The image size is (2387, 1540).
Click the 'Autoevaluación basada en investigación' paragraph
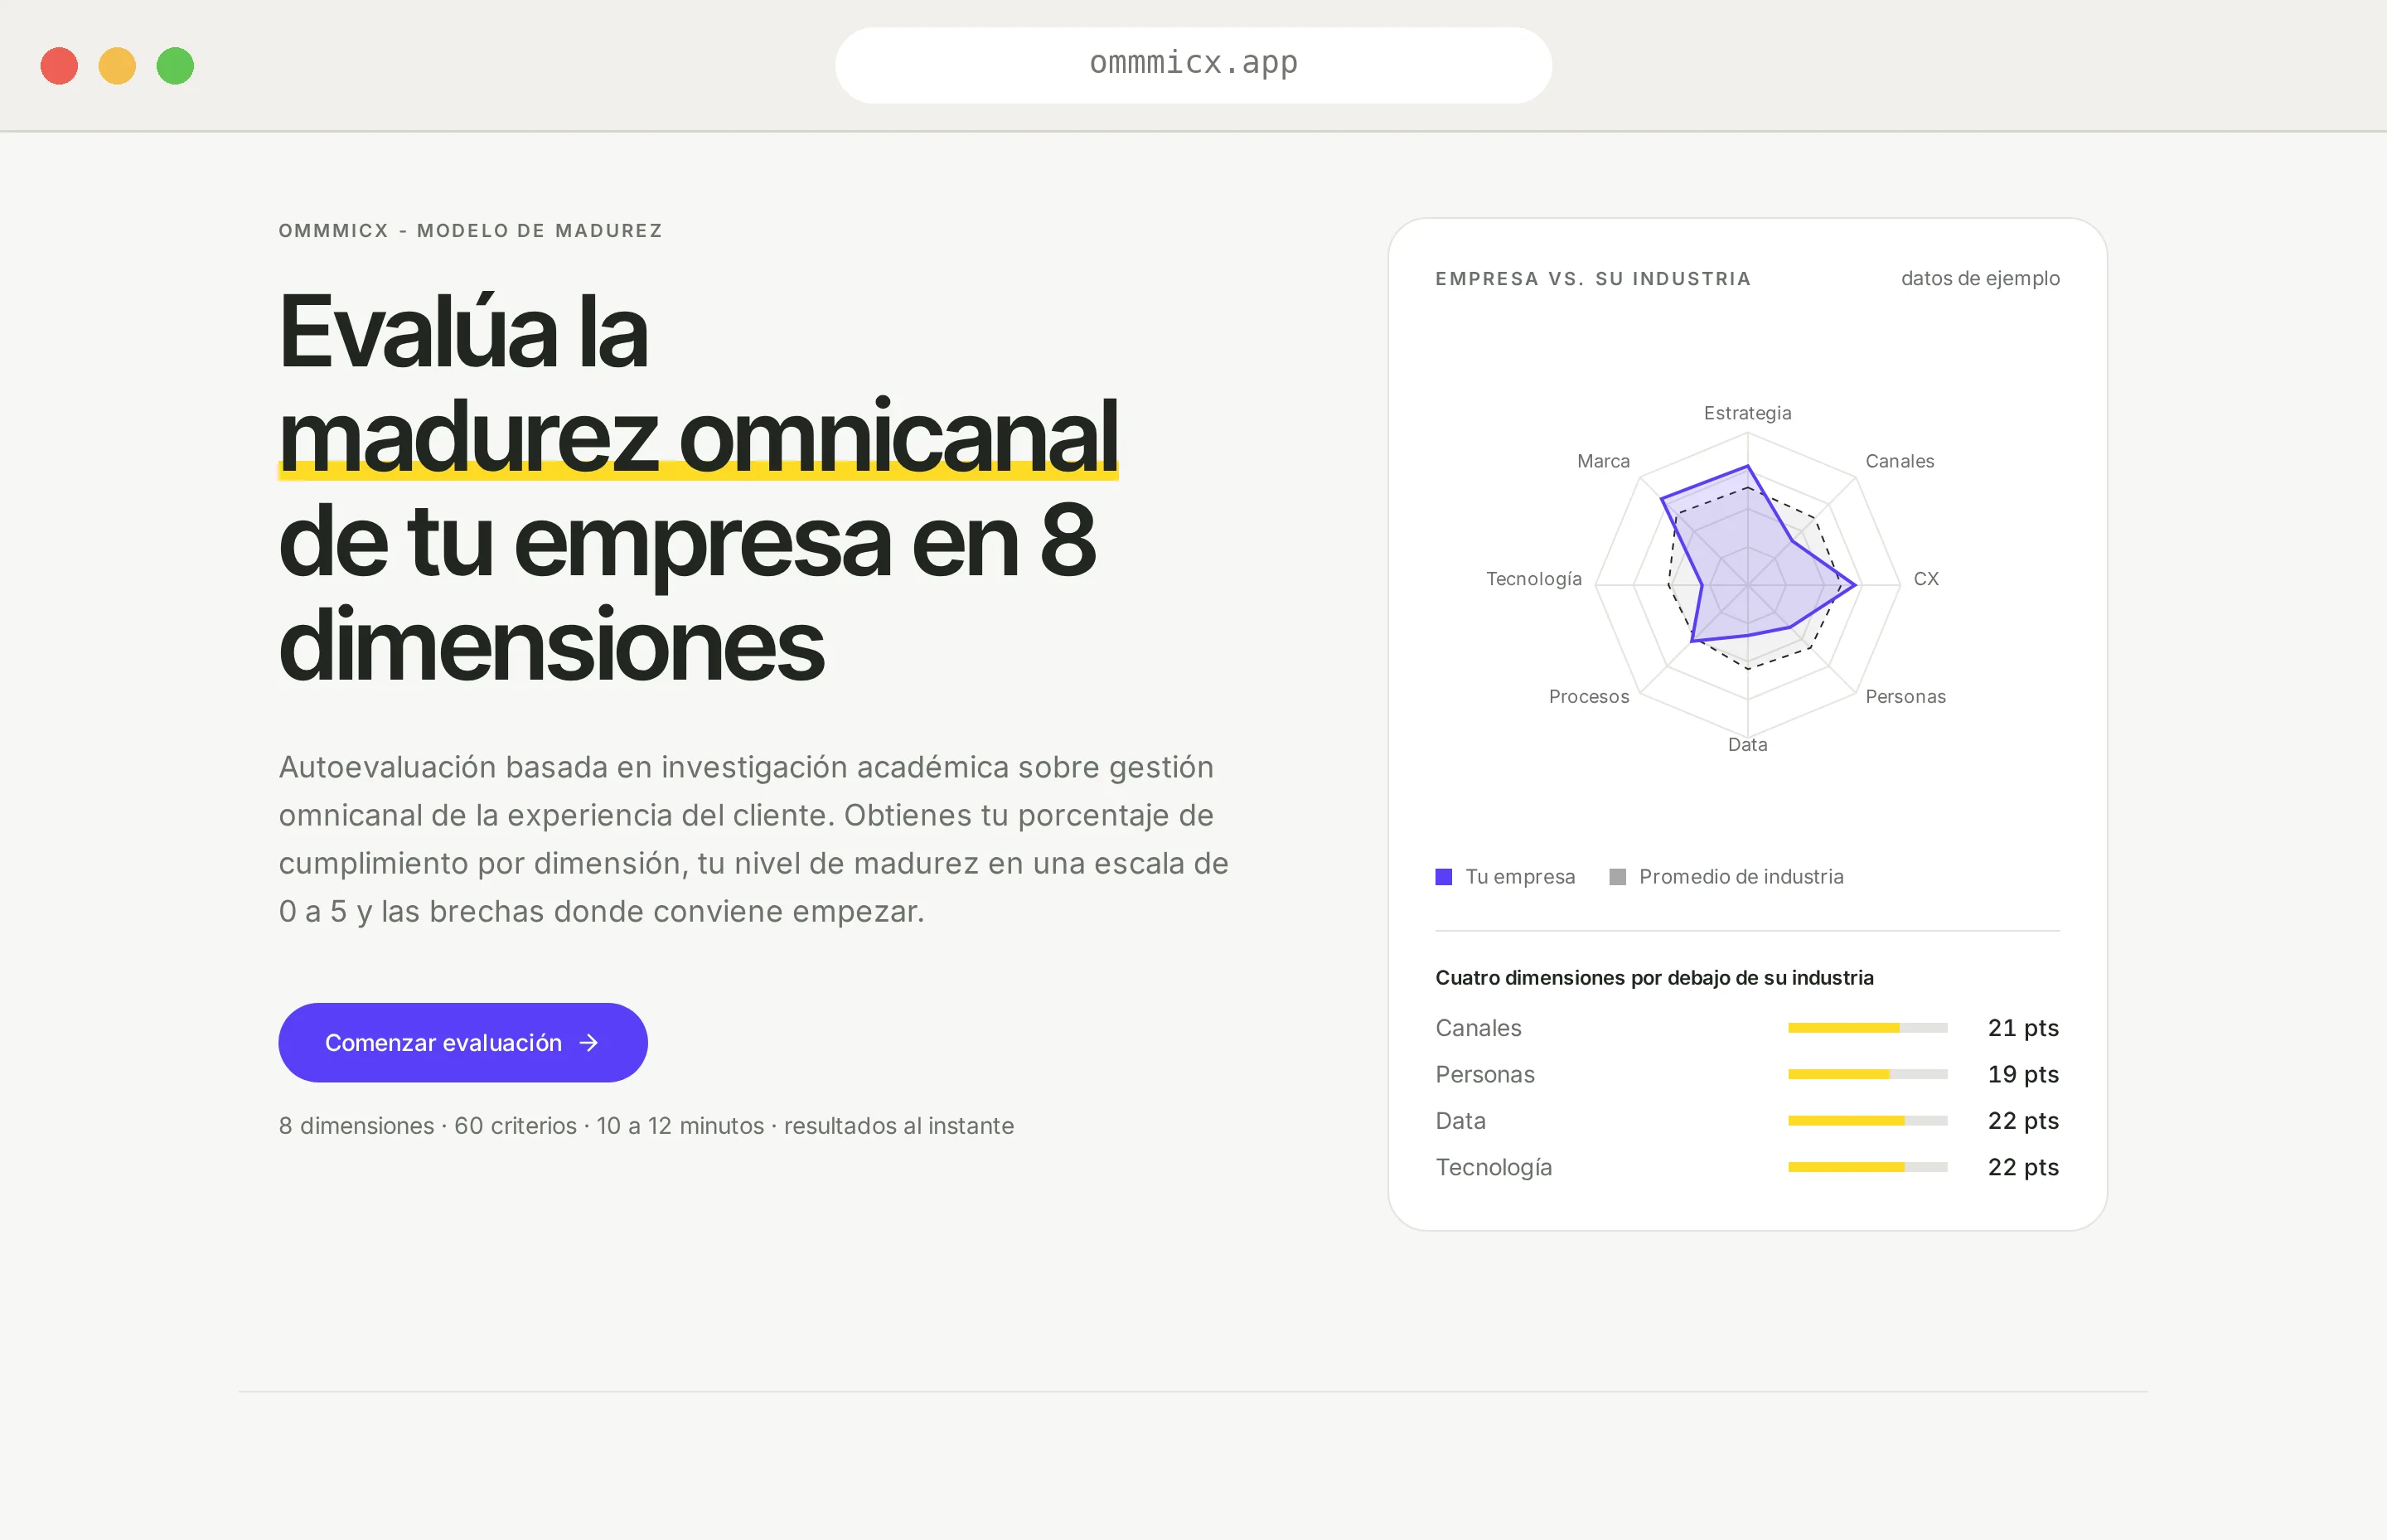[x=754, y=839]
